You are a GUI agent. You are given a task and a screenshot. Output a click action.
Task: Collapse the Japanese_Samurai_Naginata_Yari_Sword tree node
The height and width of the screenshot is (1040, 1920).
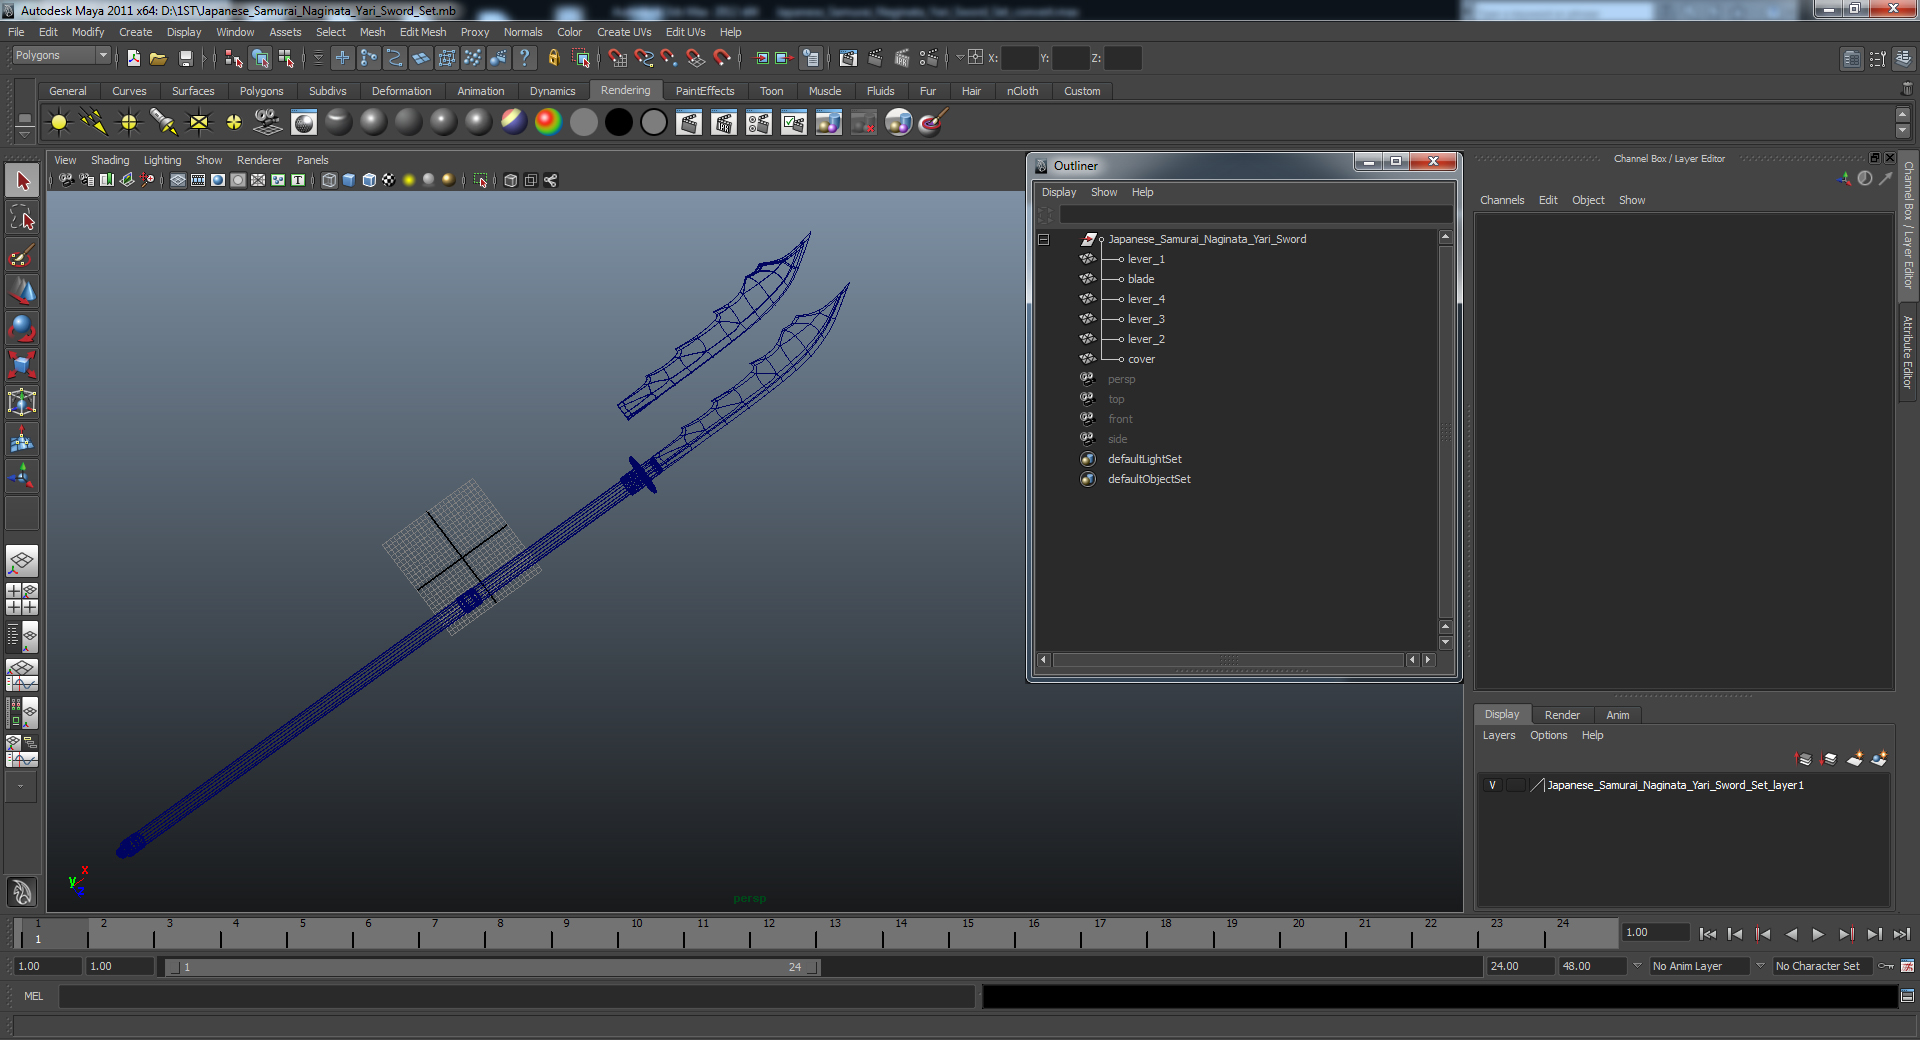pos(1043,239)
